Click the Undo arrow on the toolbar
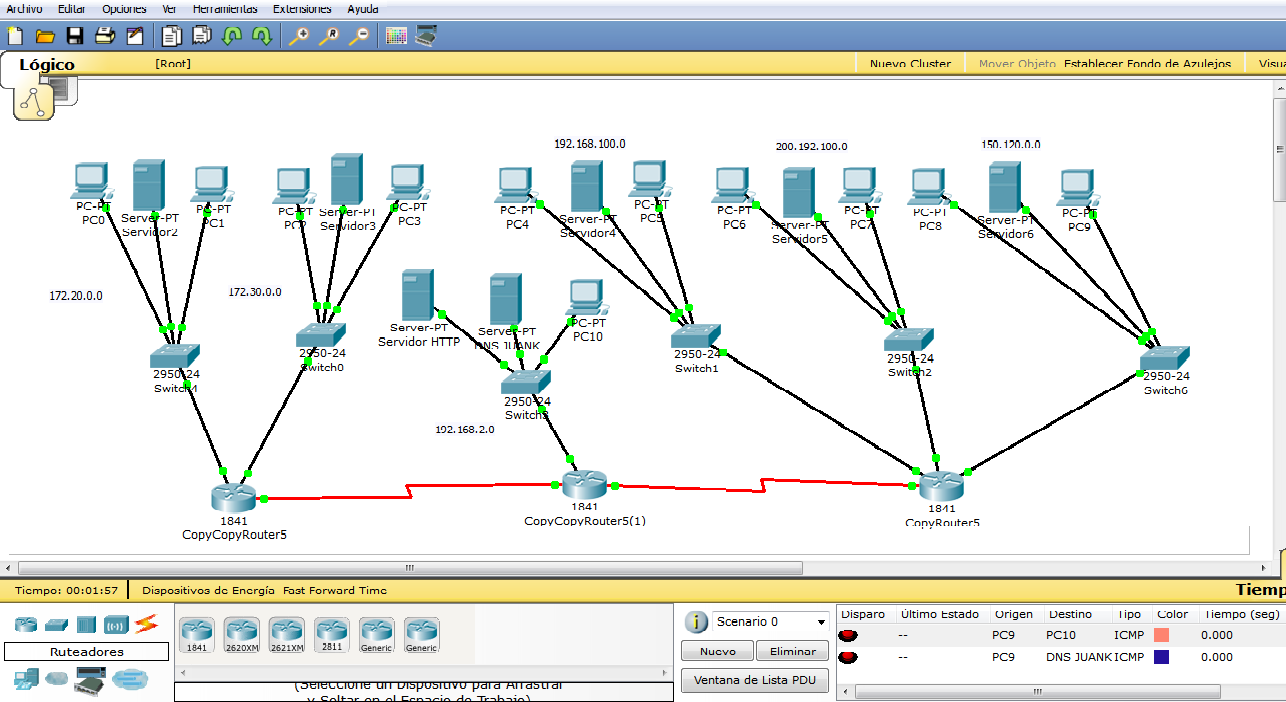Screen dimensions: 1286x702 [232, 35]
